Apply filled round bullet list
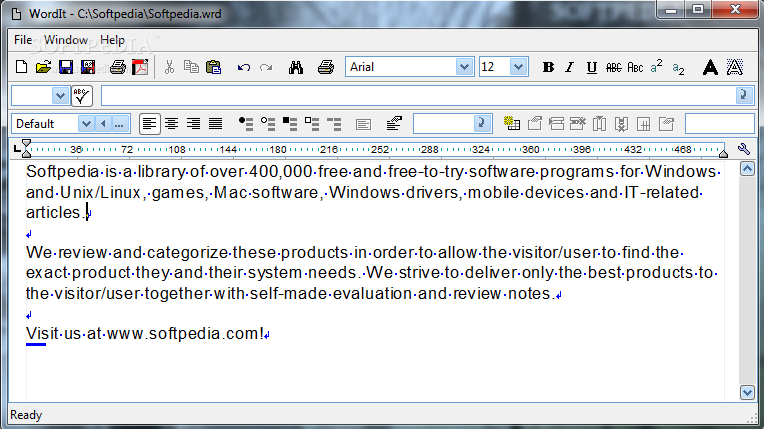 coord(246,123)
